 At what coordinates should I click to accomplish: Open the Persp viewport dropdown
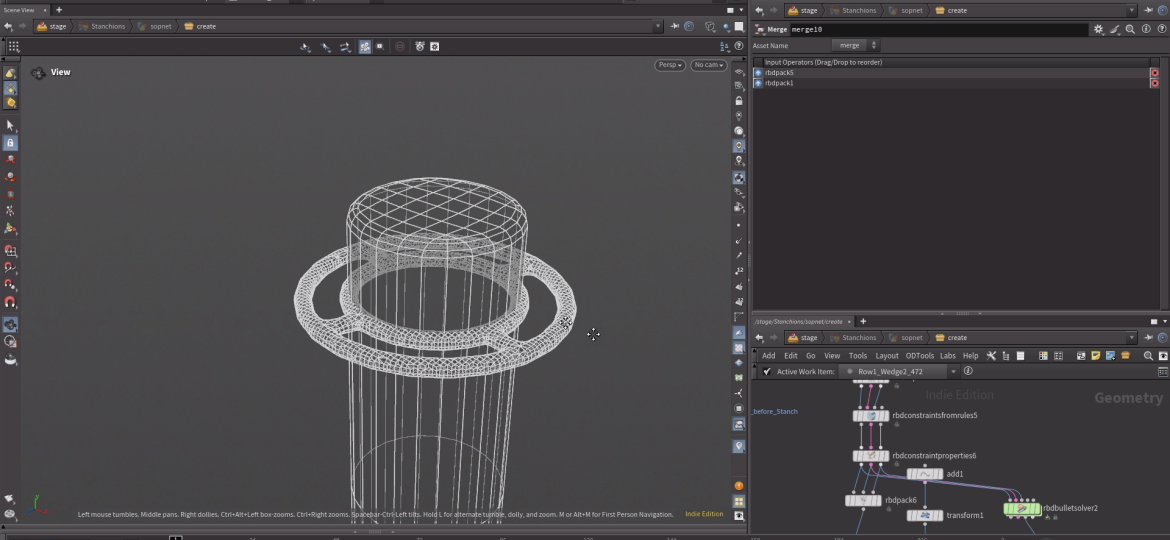click(670, 65)
